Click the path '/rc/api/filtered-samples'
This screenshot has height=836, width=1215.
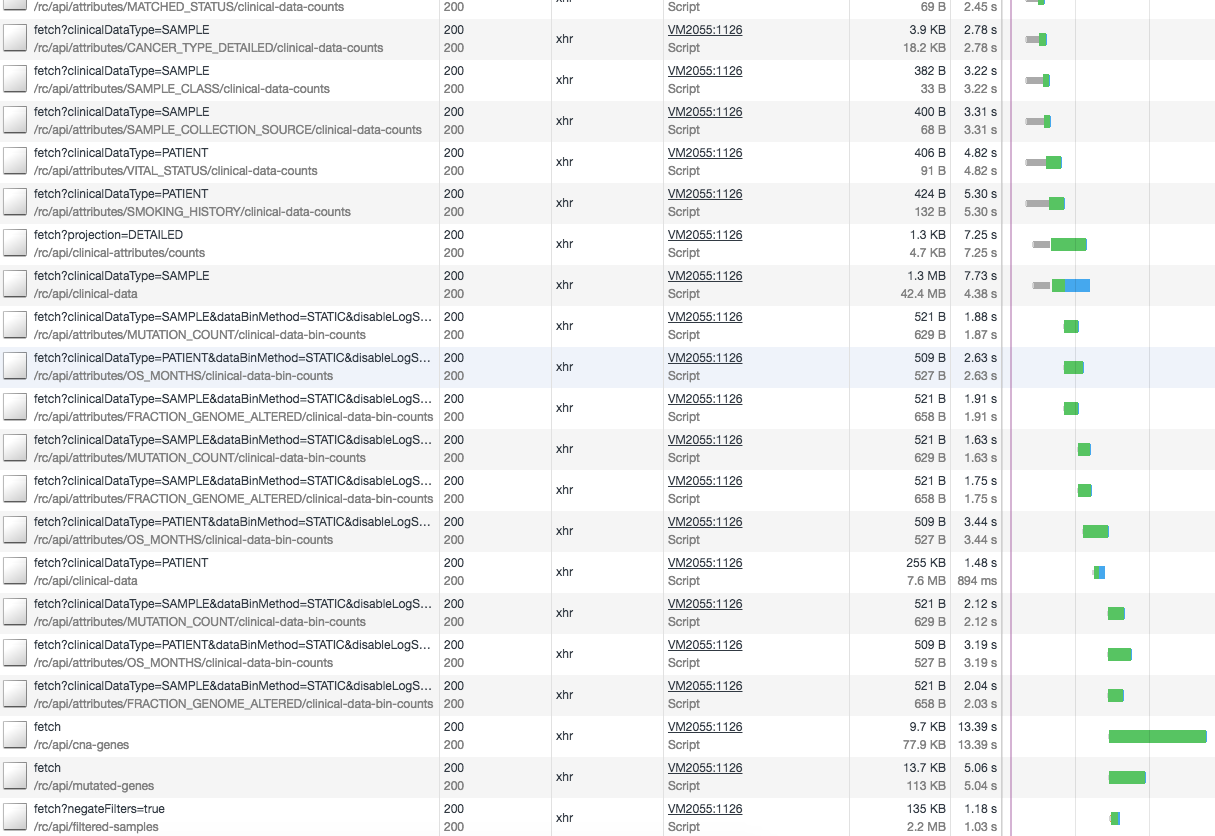coord(98,827)
